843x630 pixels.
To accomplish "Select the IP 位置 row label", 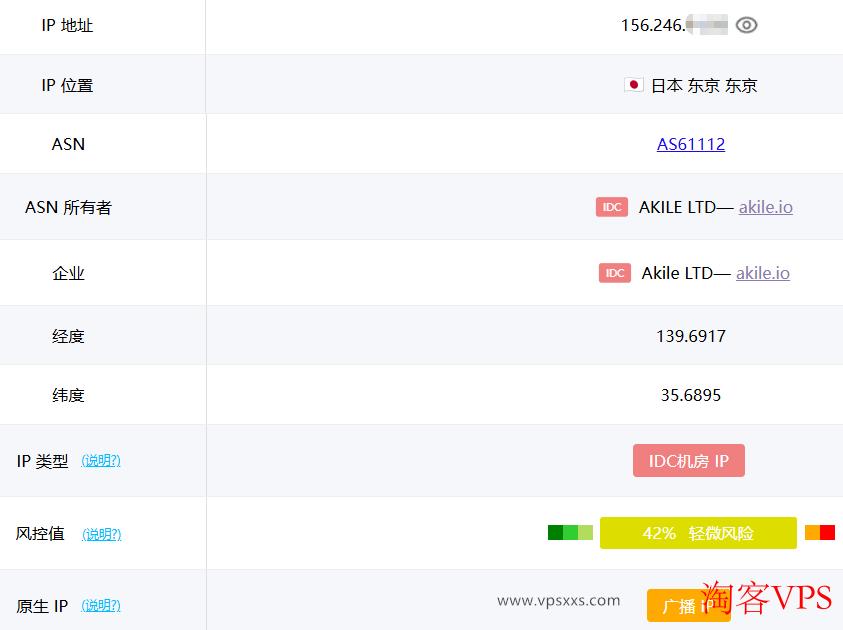I will pyautogui.click(x=68, y=84).
